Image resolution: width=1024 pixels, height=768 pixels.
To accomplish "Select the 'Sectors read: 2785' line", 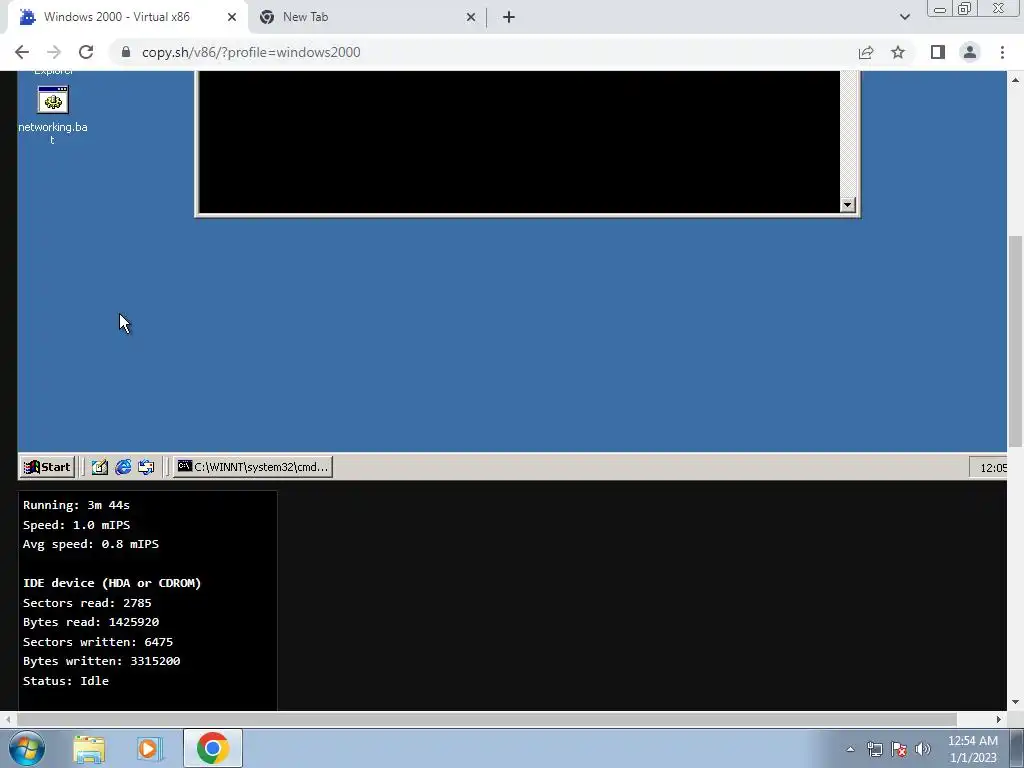I will click(87, 603).
